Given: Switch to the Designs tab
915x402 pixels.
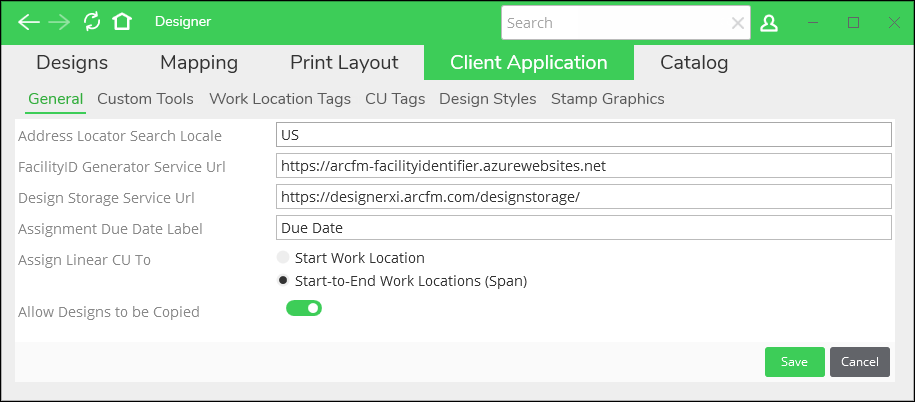Looking at the screenshot, I should [72, 62].
